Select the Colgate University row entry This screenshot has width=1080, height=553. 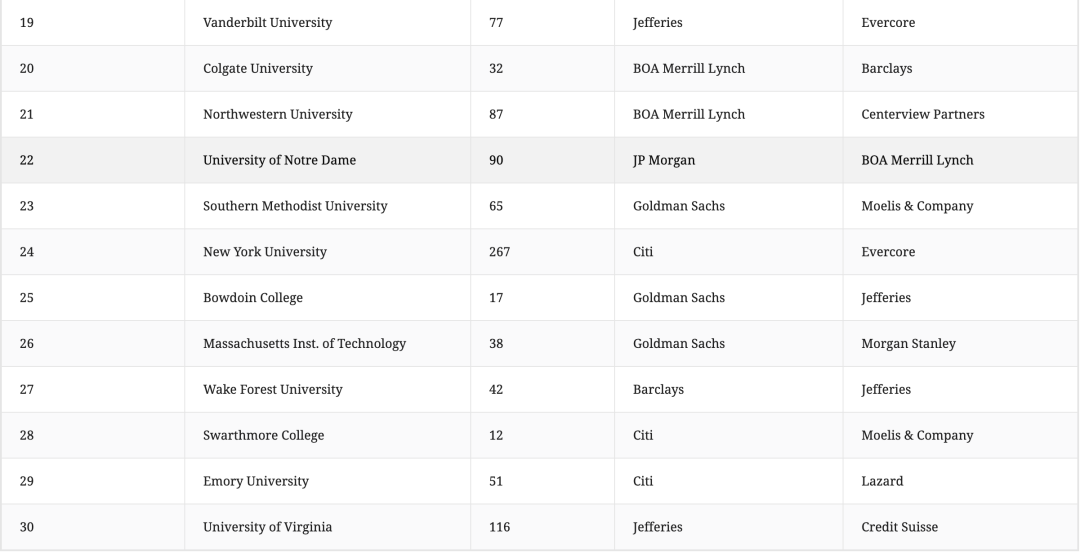tap(257, 68)
